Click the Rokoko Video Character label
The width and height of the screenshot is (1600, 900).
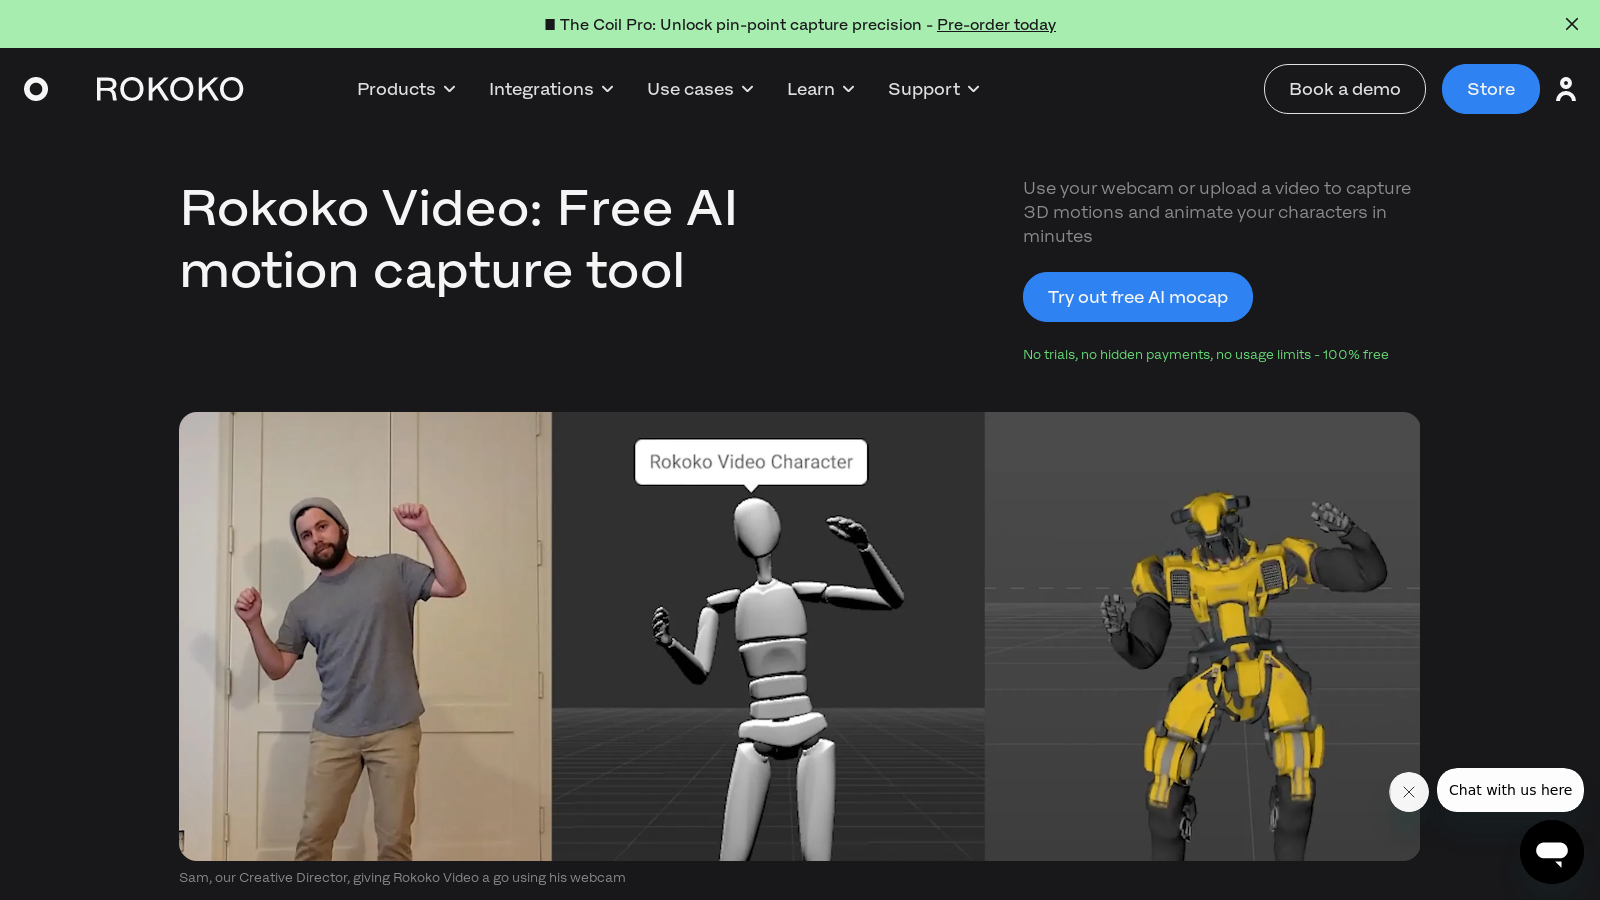pos(751,462)
